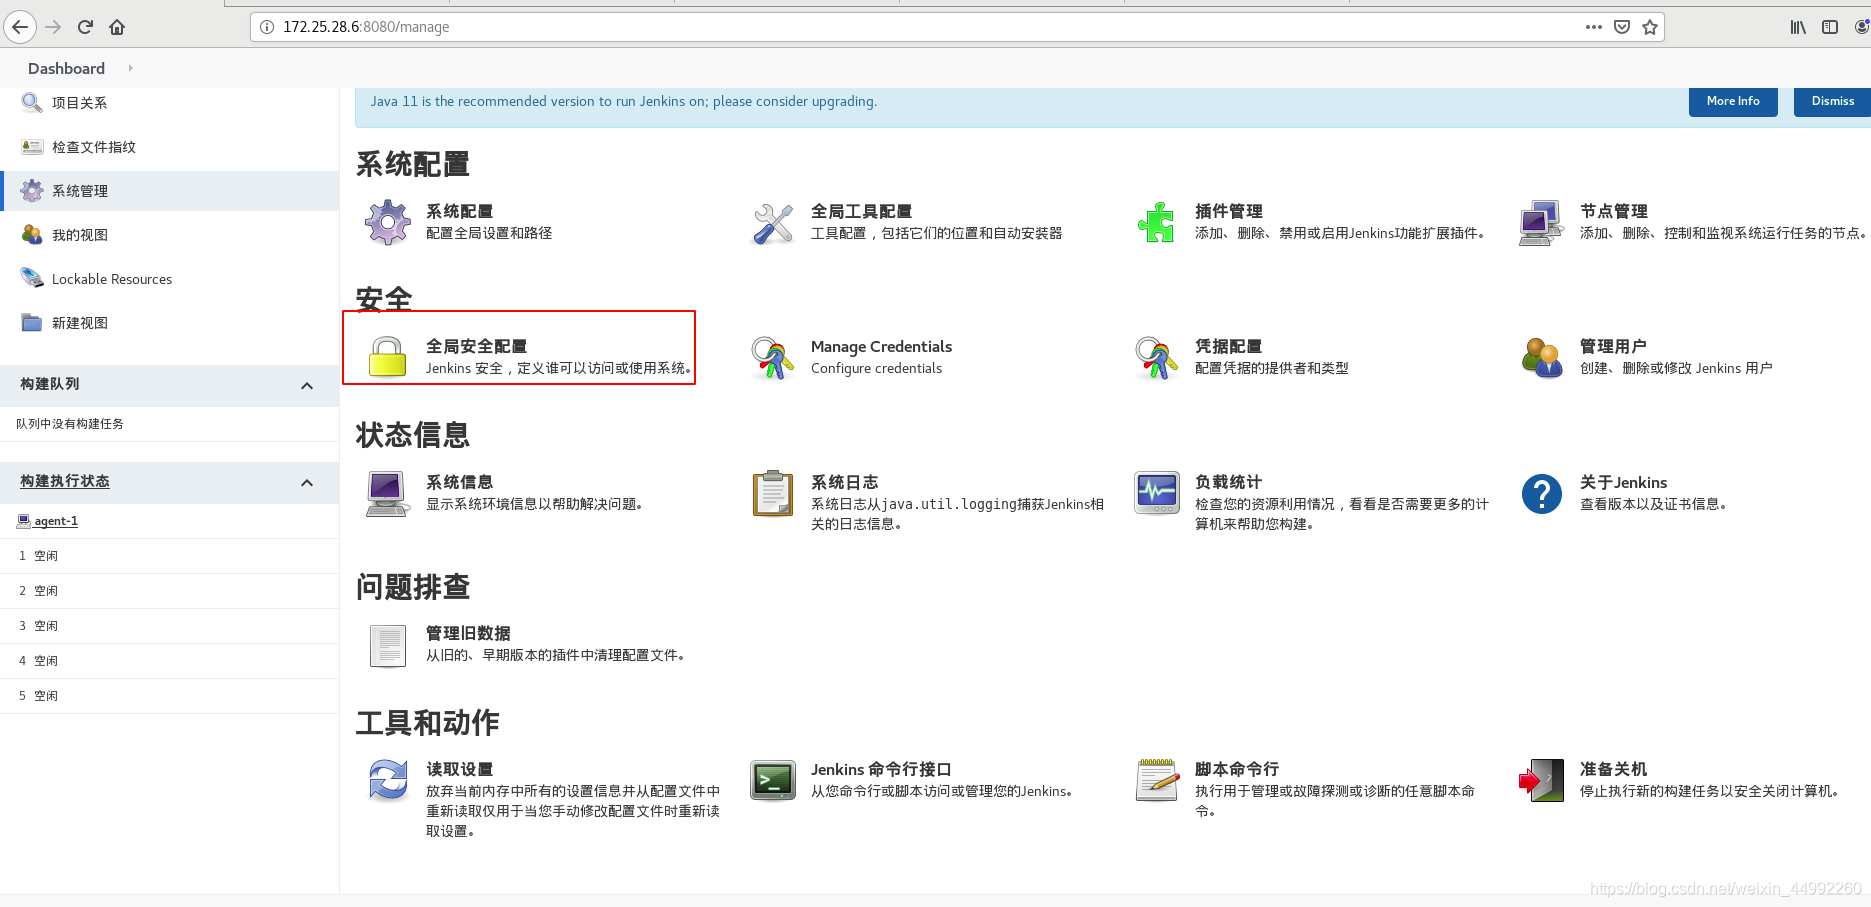The height and width of the screenshot is (907, 1871).
Task: Click the 项目关系 label in sidebar
Action: click(x=80, y=103)
